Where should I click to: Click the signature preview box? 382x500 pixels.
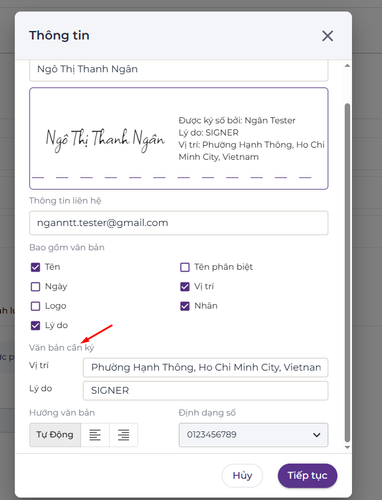179,138
